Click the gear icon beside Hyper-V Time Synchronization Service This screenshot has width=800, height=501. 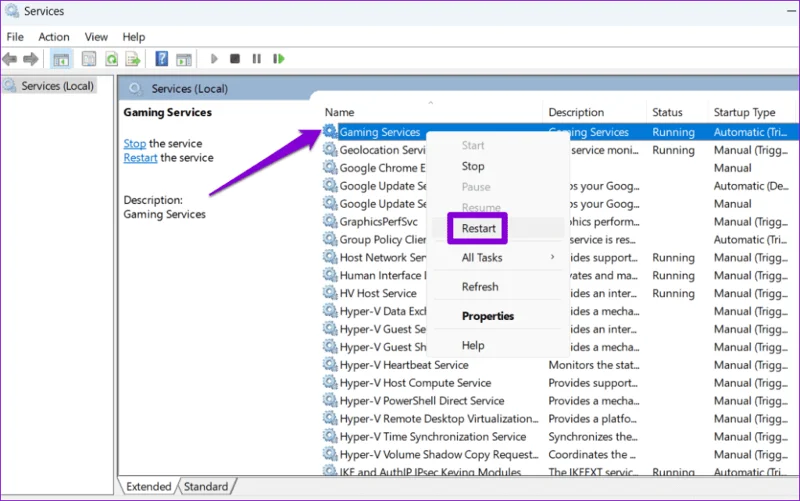pyautogui.click(x=330, y=436)
